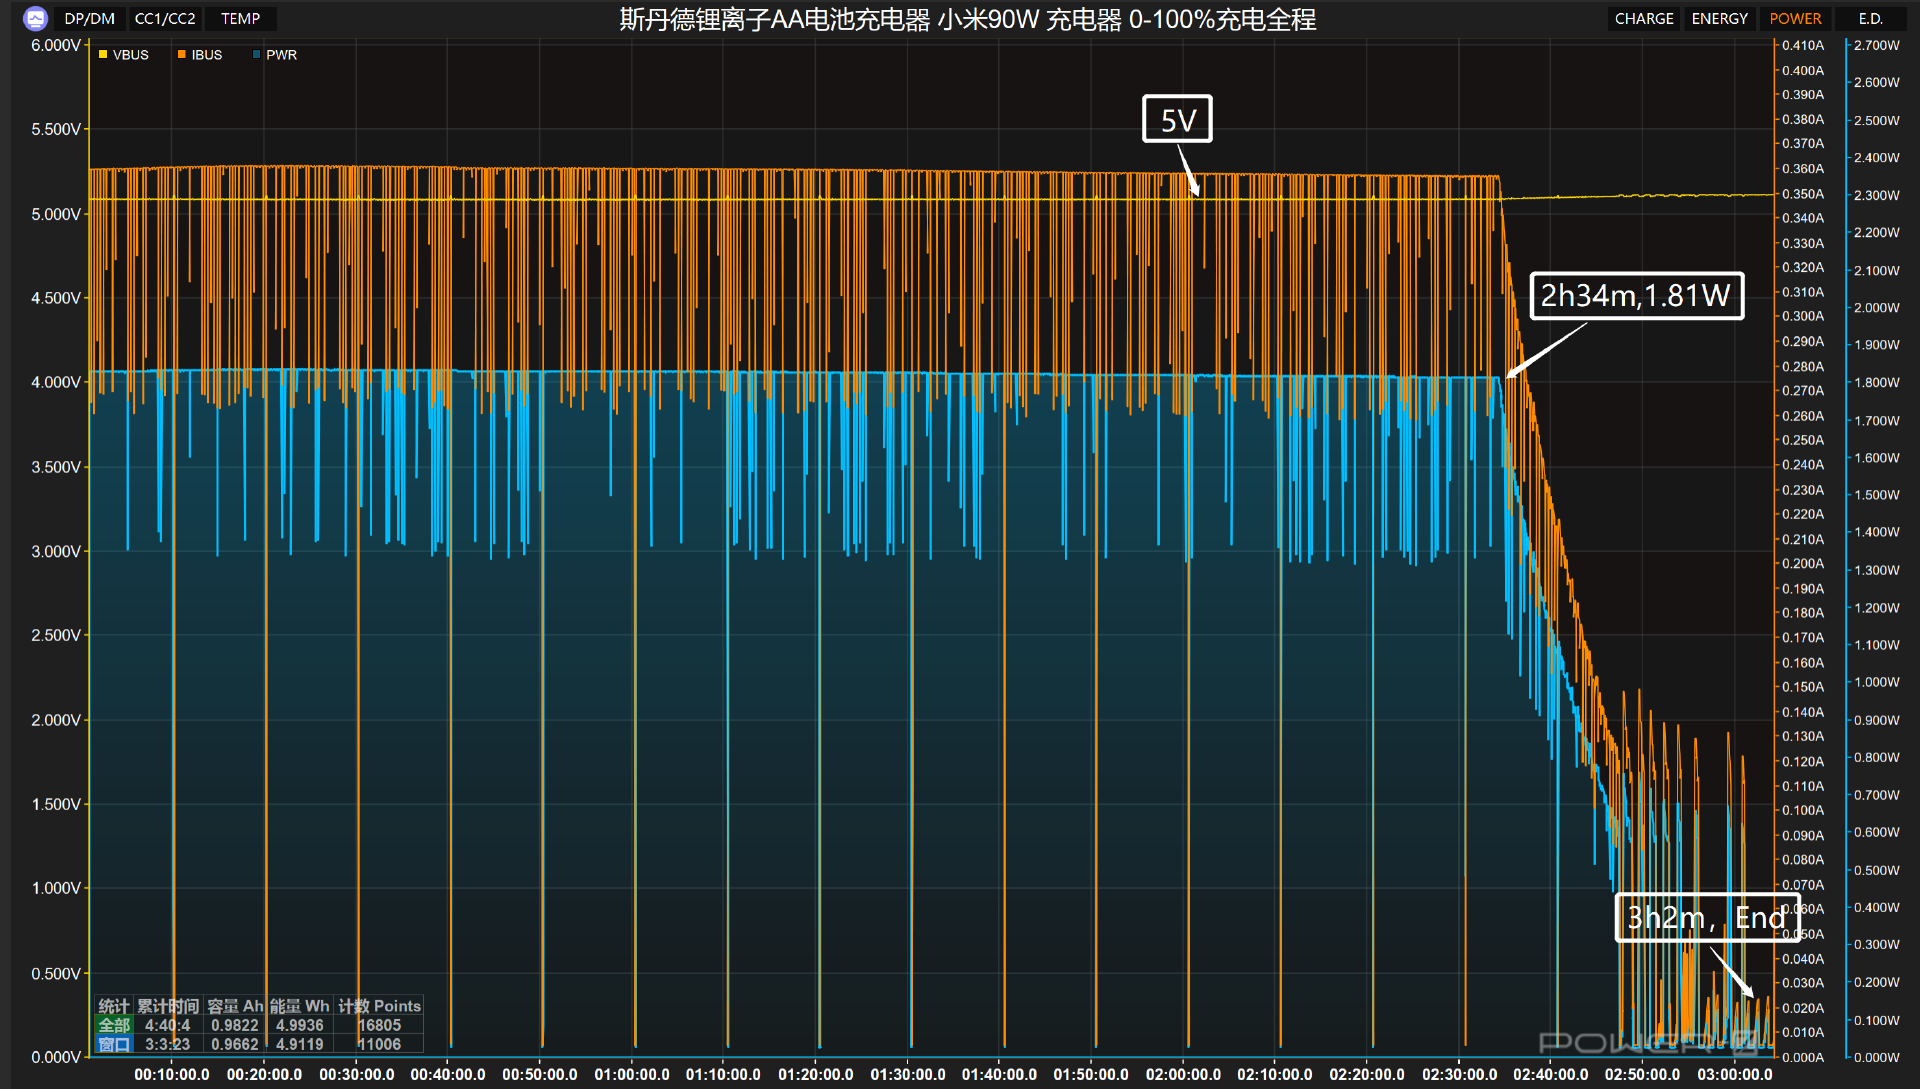
Task: Click the capacity value 0.9822
Action: (x=235, y=1025)
